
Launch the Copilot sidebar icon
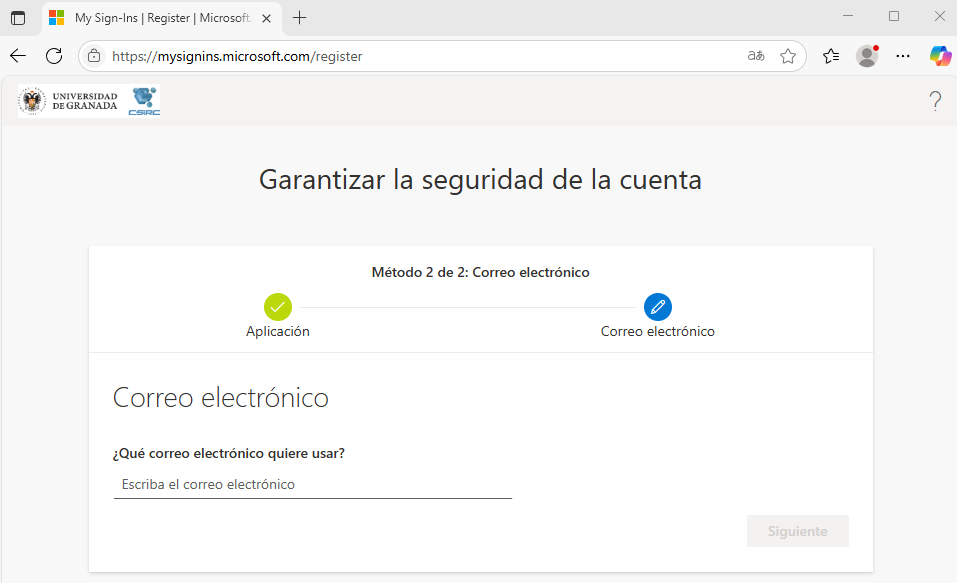click(x=940, y=56)
